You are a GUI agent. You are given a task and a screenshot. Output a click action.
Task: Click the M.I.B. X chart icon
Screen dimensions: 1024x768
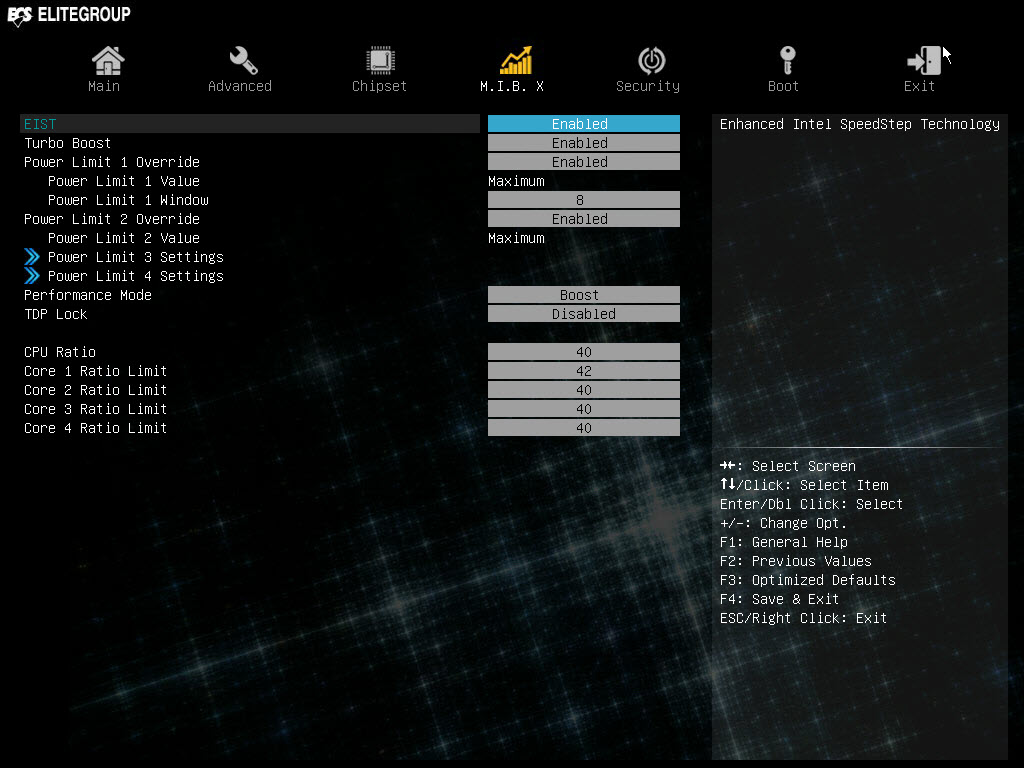(x=516, y=60)
